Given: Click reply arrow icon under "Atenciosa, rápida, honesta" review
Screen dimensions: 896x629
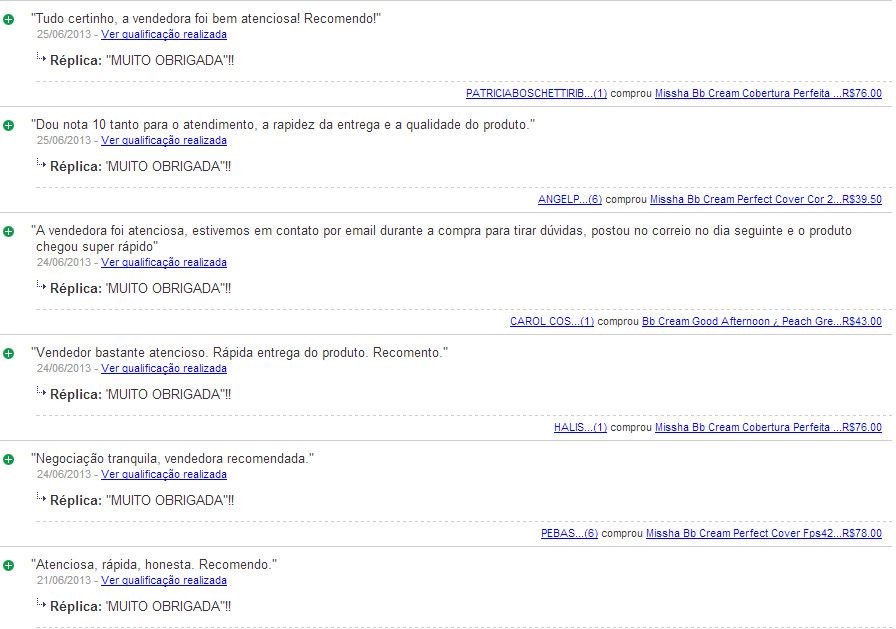Looking at the screenshot, I should (x=41, y=603).
